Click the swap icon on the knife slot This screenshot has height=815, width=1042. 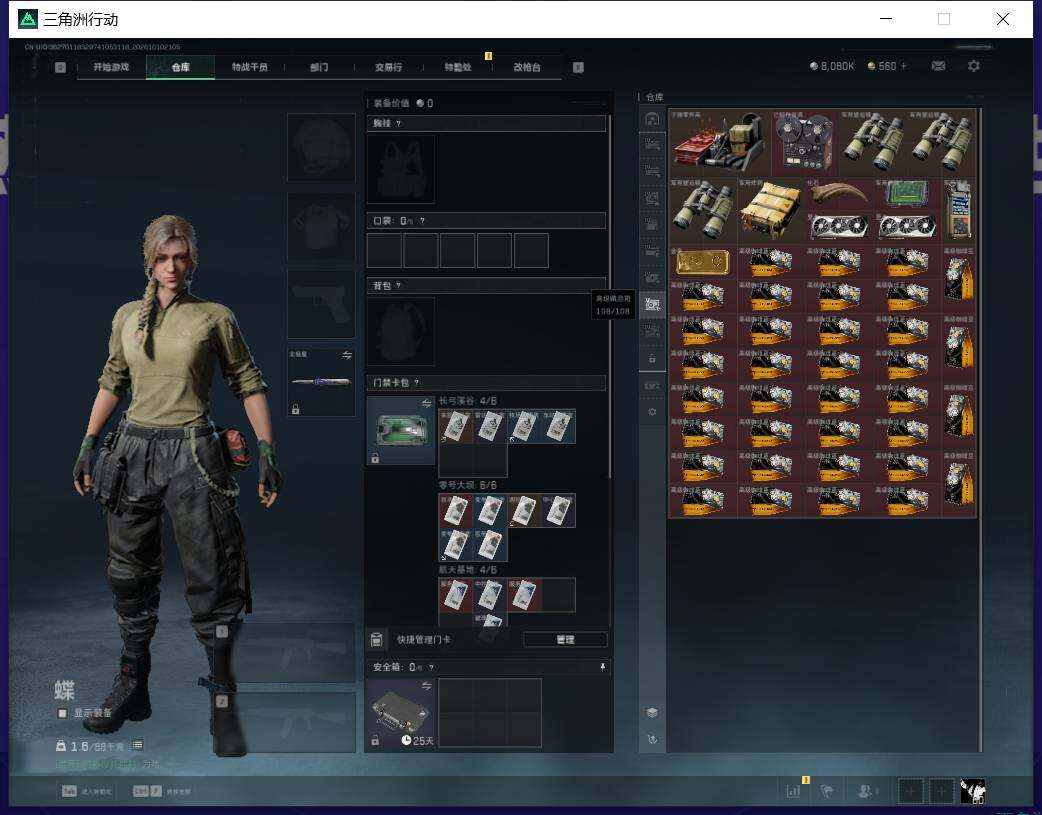347,355
